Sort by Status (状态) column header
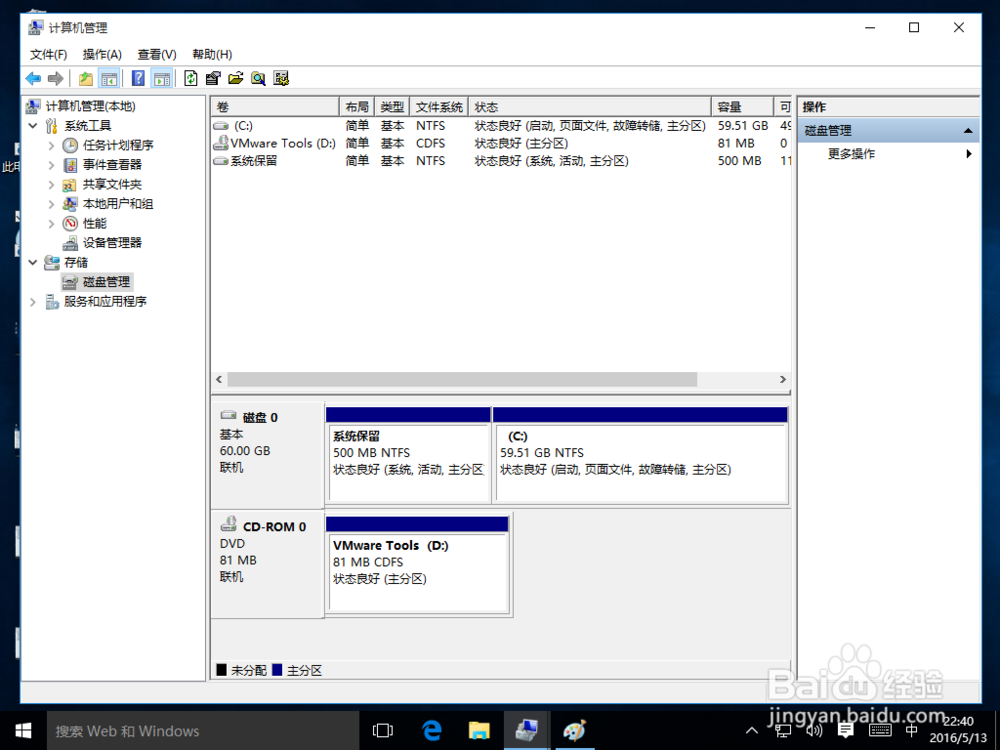Viewport: 1000px width, 750px height. (590, 107)
